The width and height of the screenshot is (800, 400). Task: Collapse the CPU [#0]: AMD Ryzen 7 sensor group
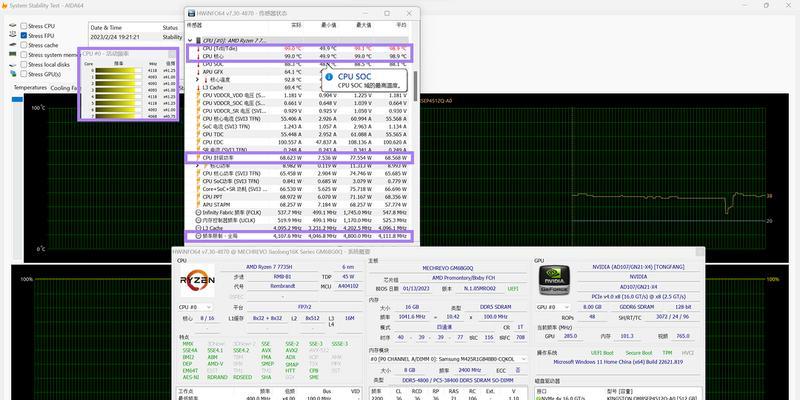190,40
